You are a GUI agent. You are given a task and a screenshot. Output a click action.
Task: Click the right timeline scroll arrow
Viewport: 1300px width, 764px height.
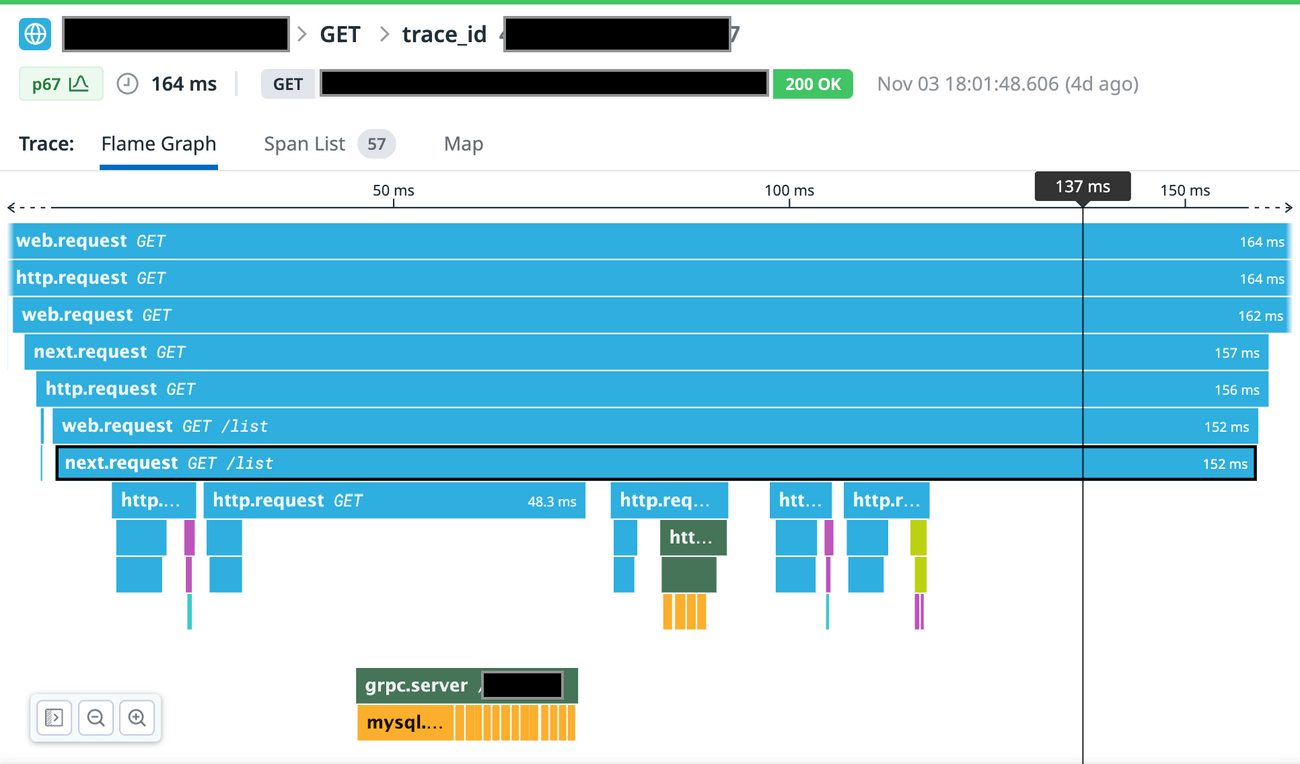tap(1287, 208)
